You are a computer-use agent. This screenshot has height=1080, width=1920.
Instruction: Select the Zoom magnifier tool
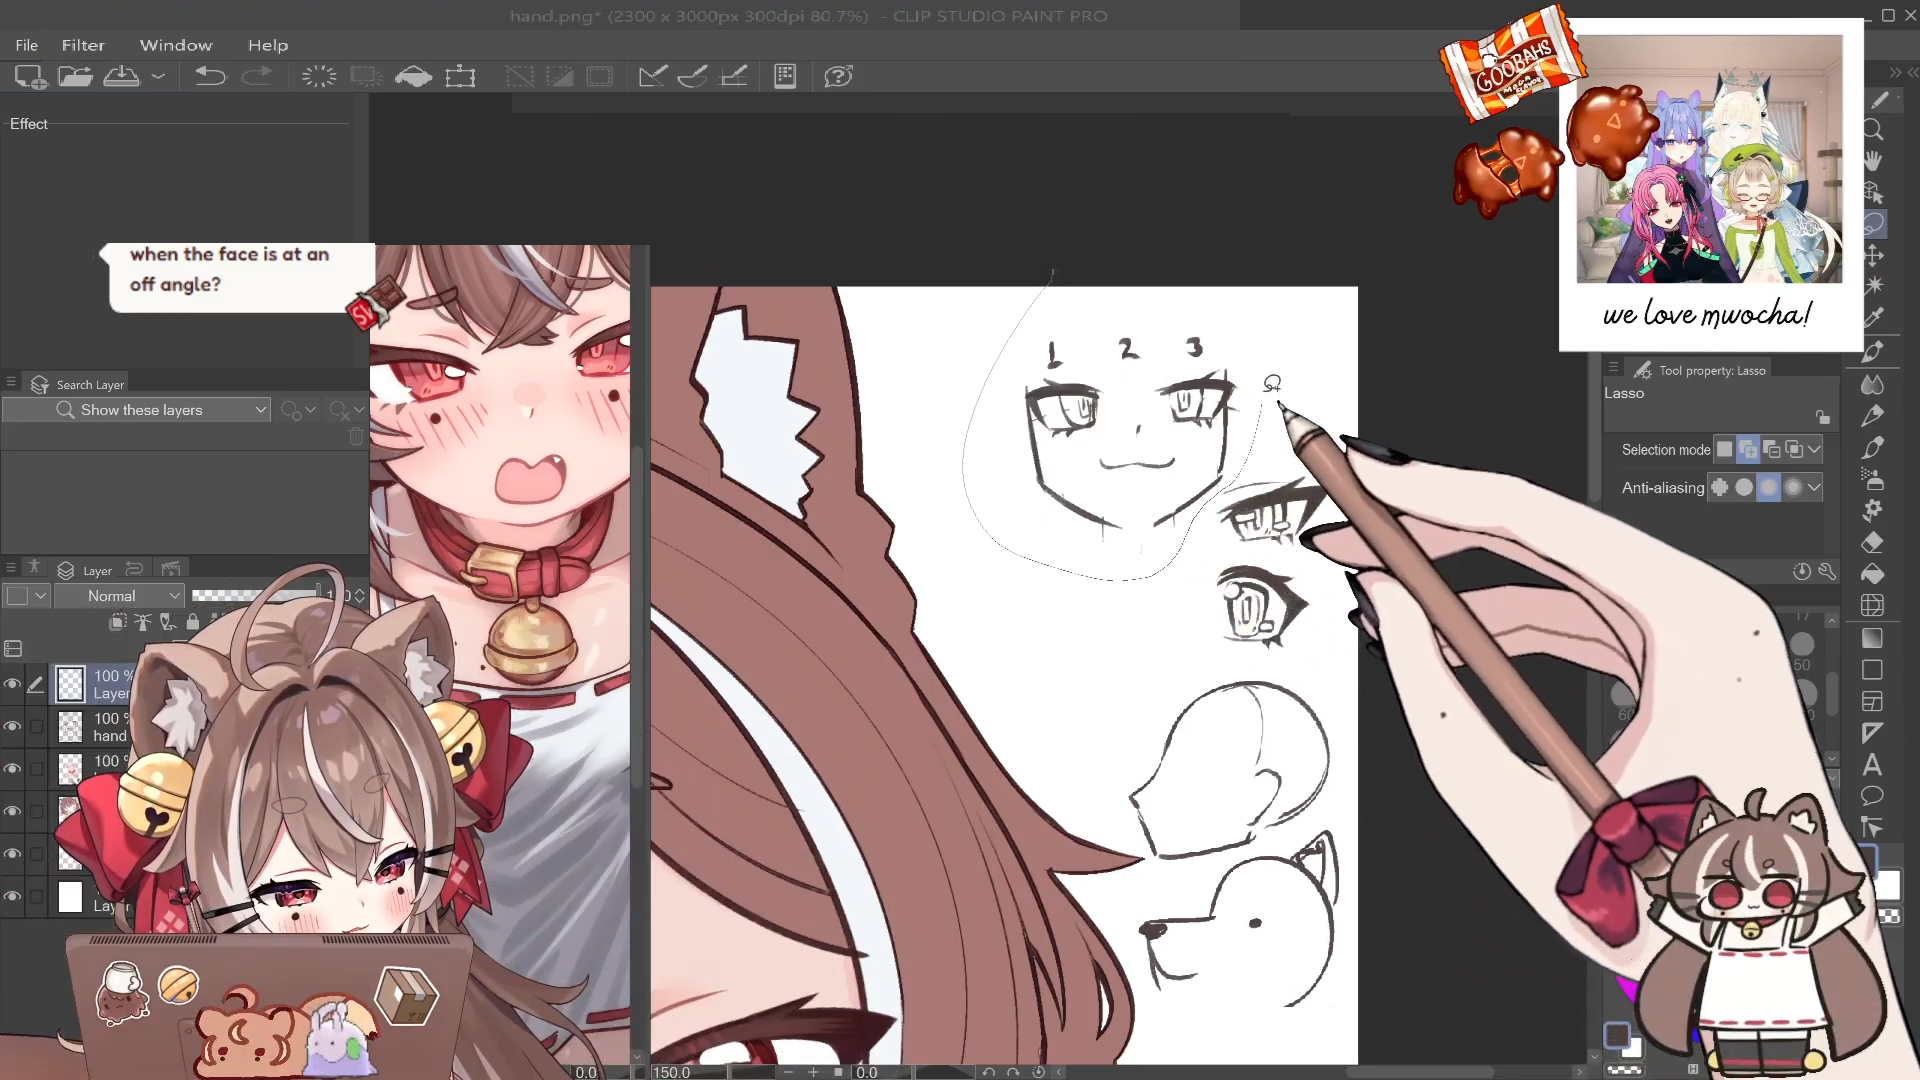1873,130
